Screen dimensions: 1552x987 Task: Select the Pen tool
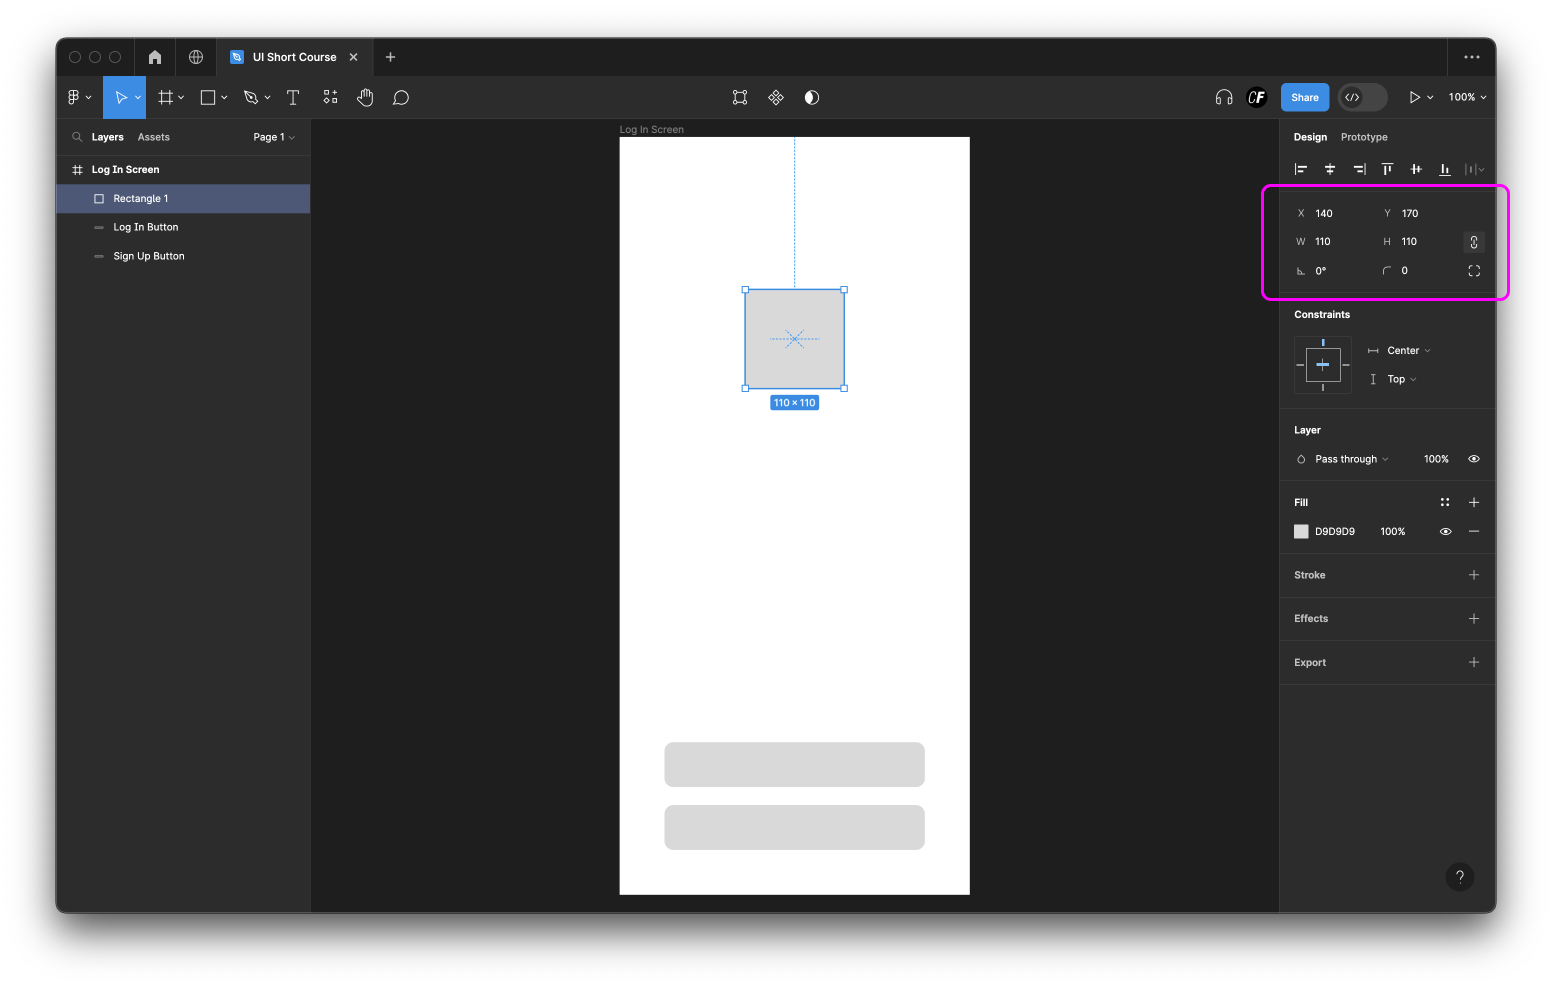coord(251,97)
